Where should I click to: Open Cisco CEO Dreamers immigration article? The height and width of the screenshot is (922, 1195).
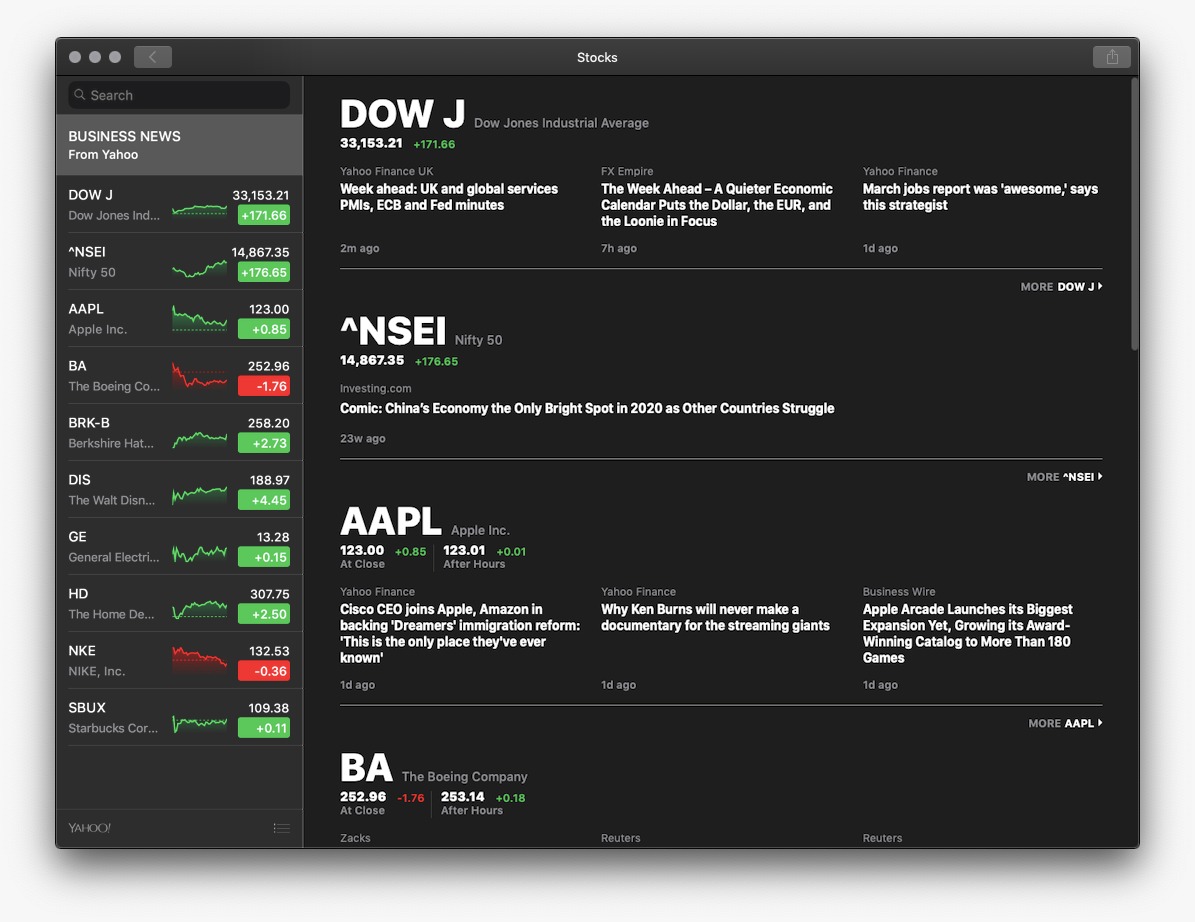coord(460,633)
